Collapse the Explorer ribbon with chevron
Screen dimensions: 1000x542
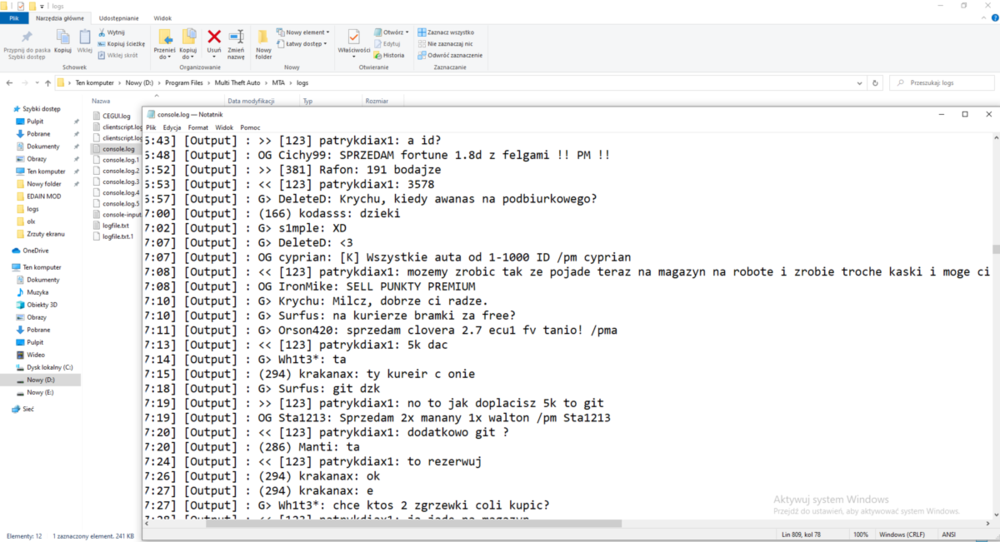coord(983,18)
